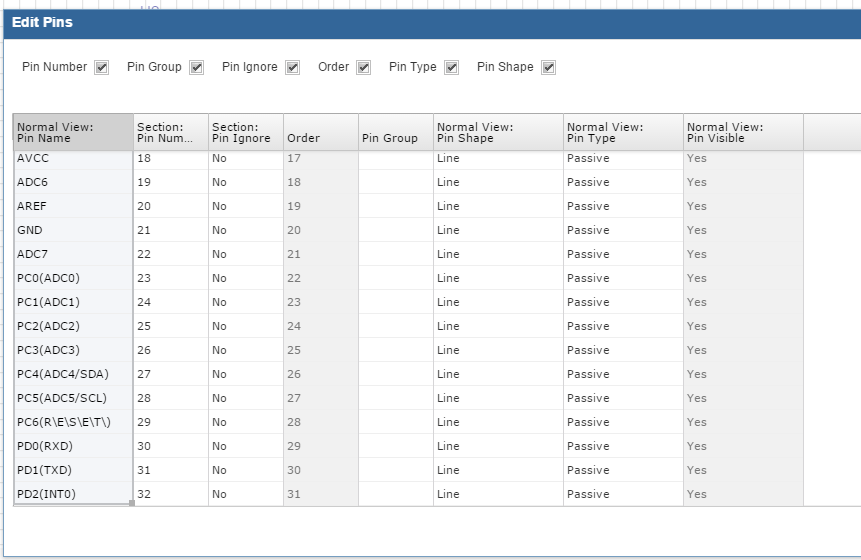
Task: Click pin number 25 in PC2(ADC2) row
Action: click(171, 326)
